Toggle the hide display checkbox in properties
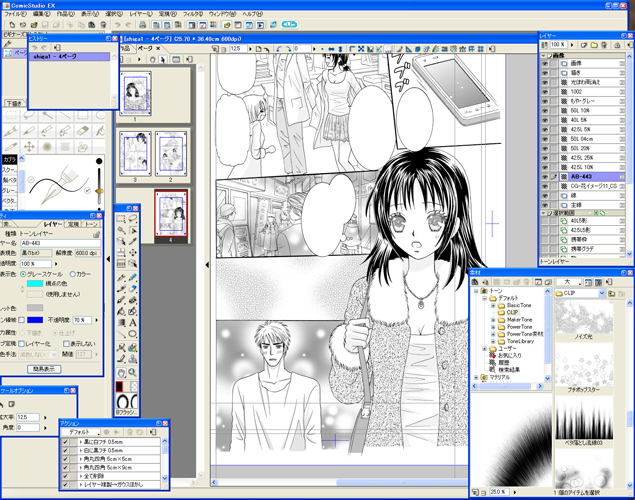This screenshot has width=635, height=500. pos(66,344)
